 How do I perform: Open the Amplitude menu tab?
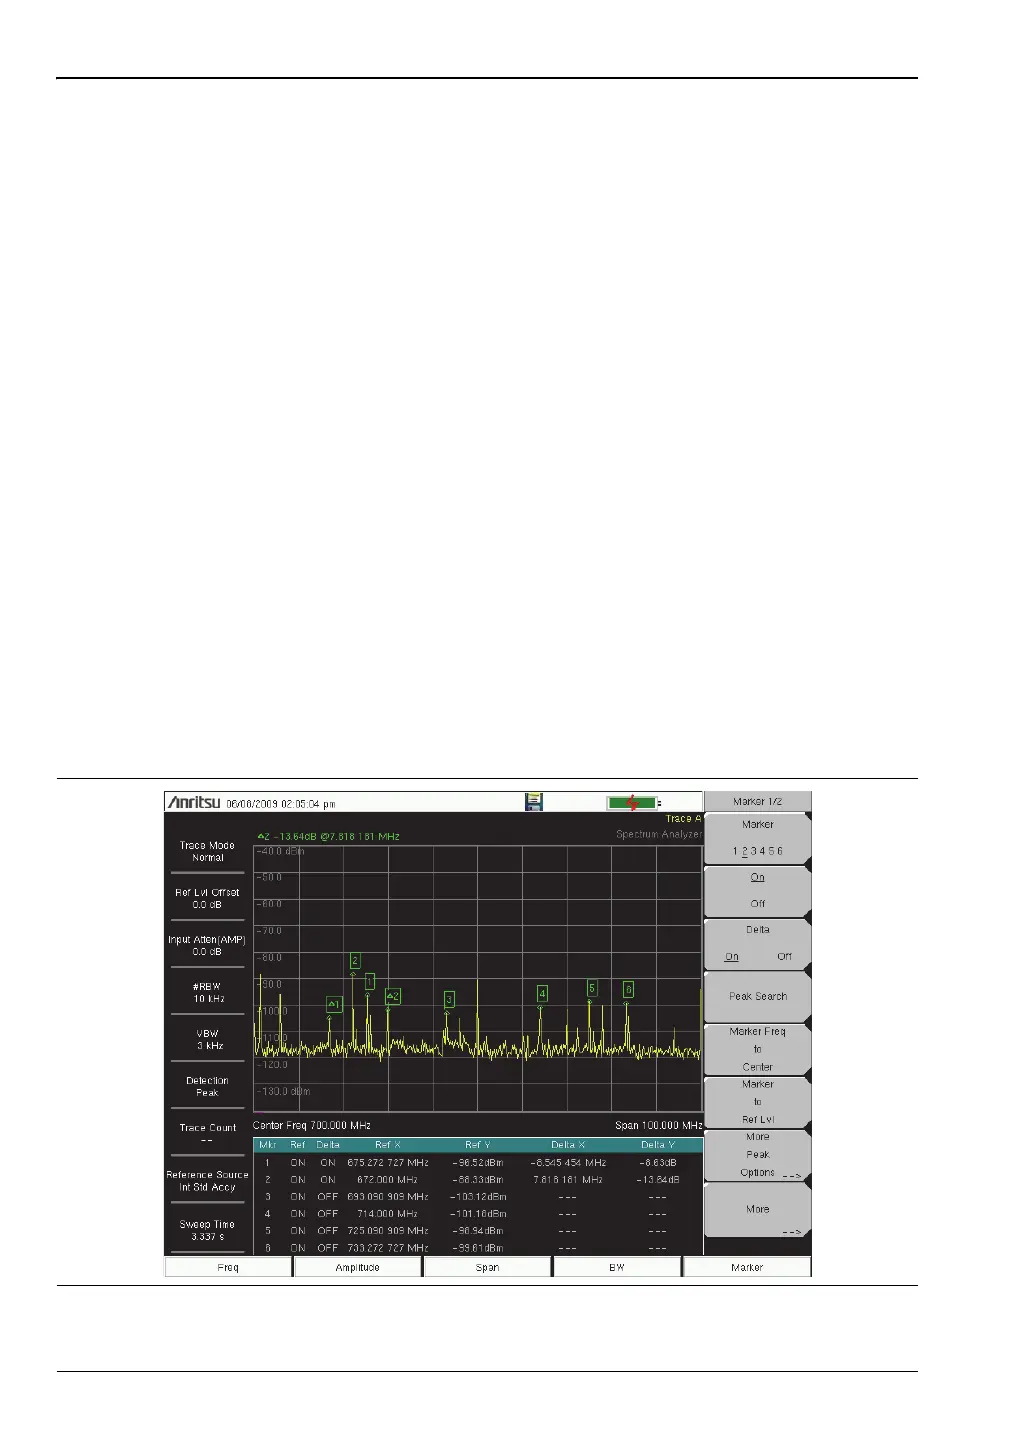pyautogui.click(x=357, y=1267)
